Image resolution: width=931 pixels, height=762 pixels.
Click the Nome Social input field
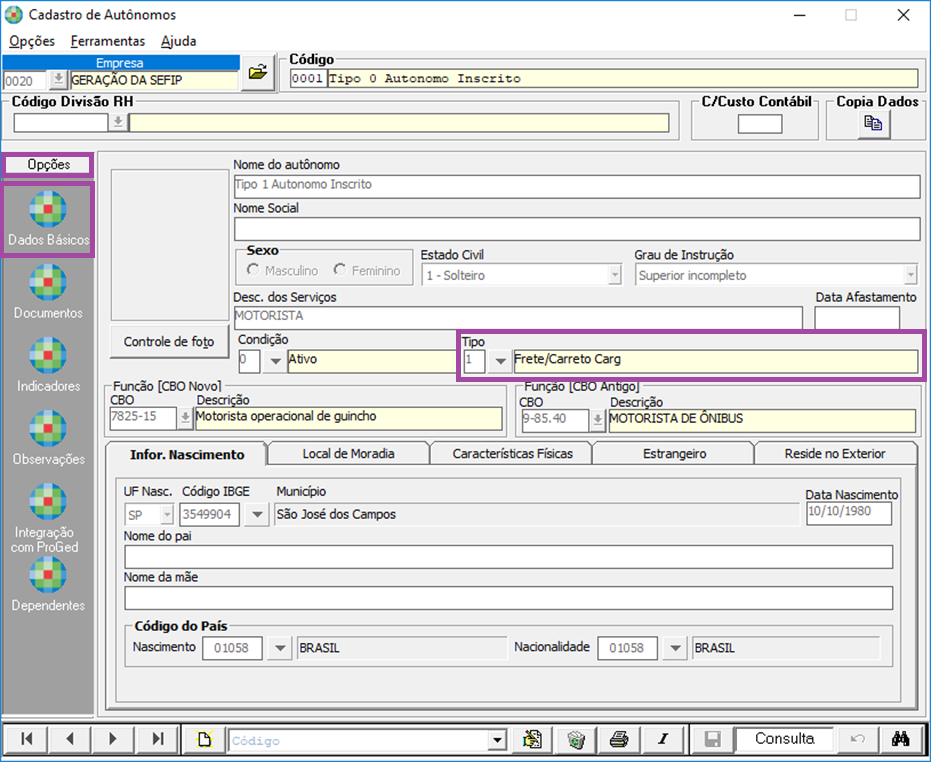coord(577,229)
